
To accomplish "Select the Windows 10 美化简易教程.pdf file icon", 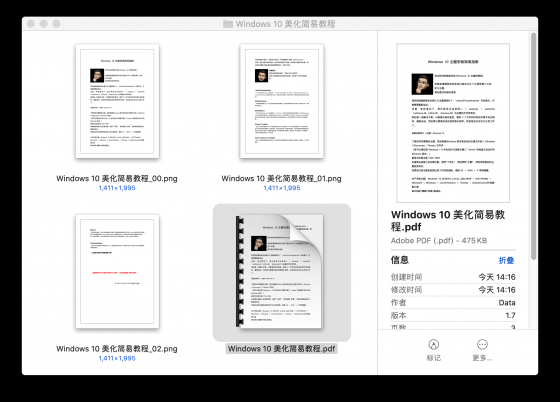I will click(281, 272).
